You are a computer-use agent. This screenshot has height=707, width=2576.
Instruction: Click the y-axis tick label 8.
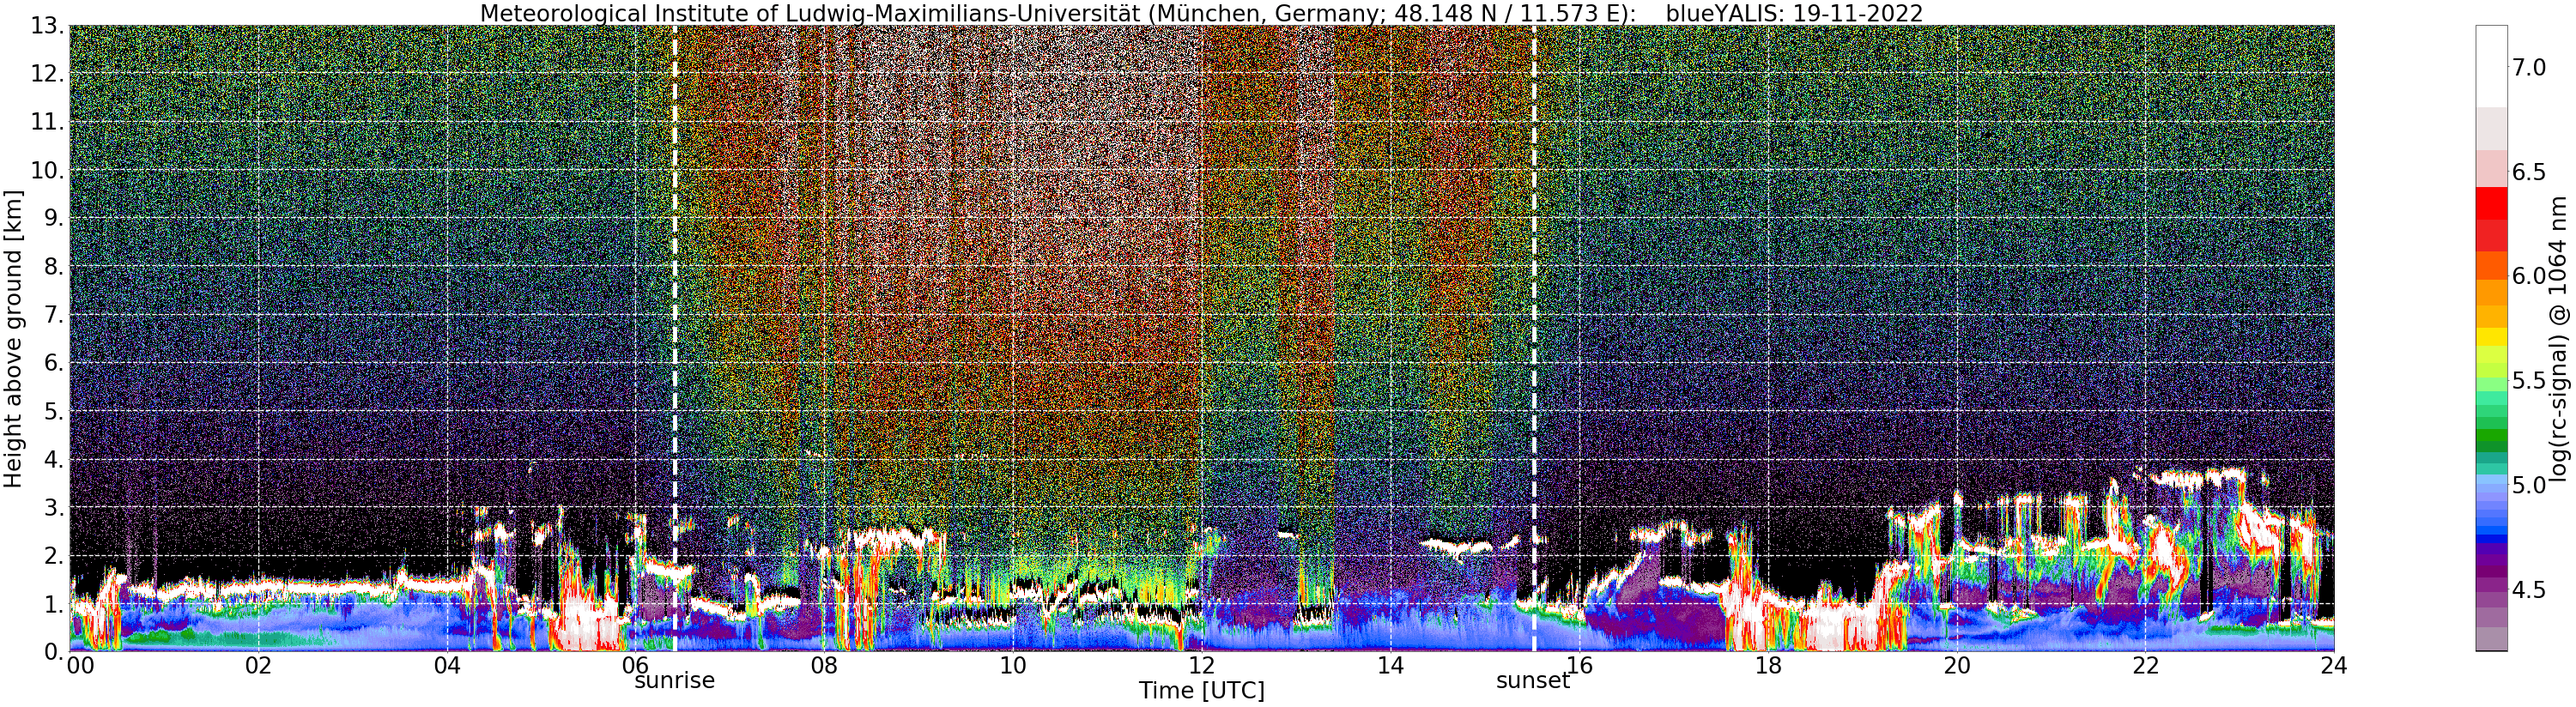[55, 267]
